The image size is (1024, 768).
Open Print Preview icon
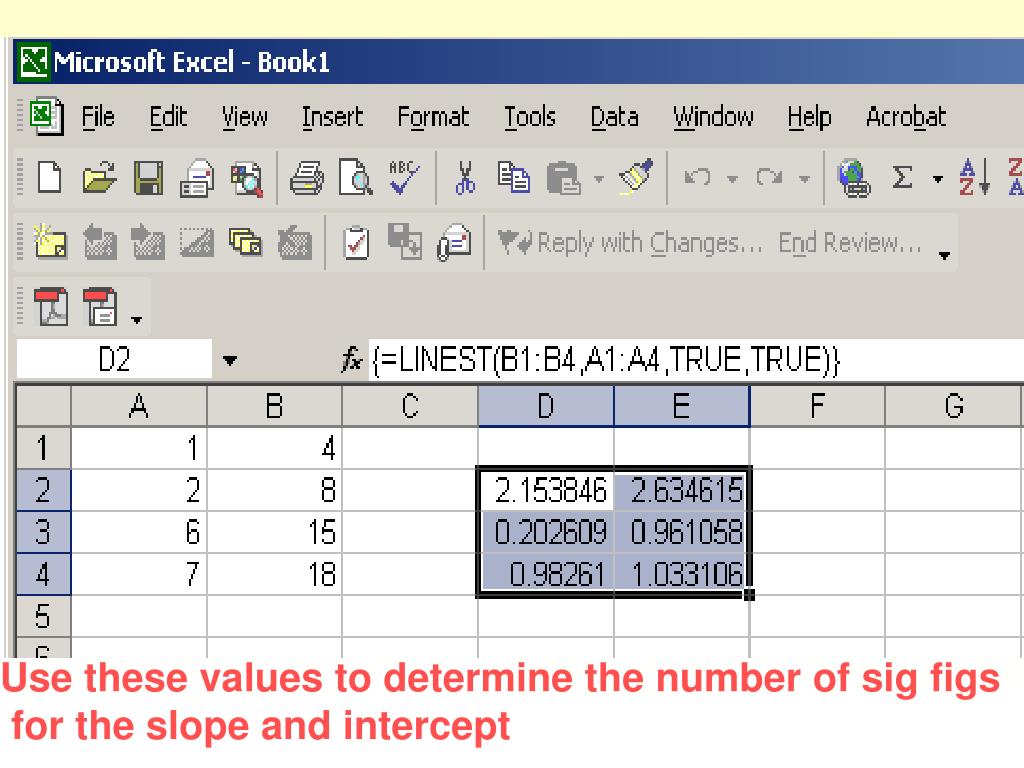pyautogui.click(x=355, y=178)
